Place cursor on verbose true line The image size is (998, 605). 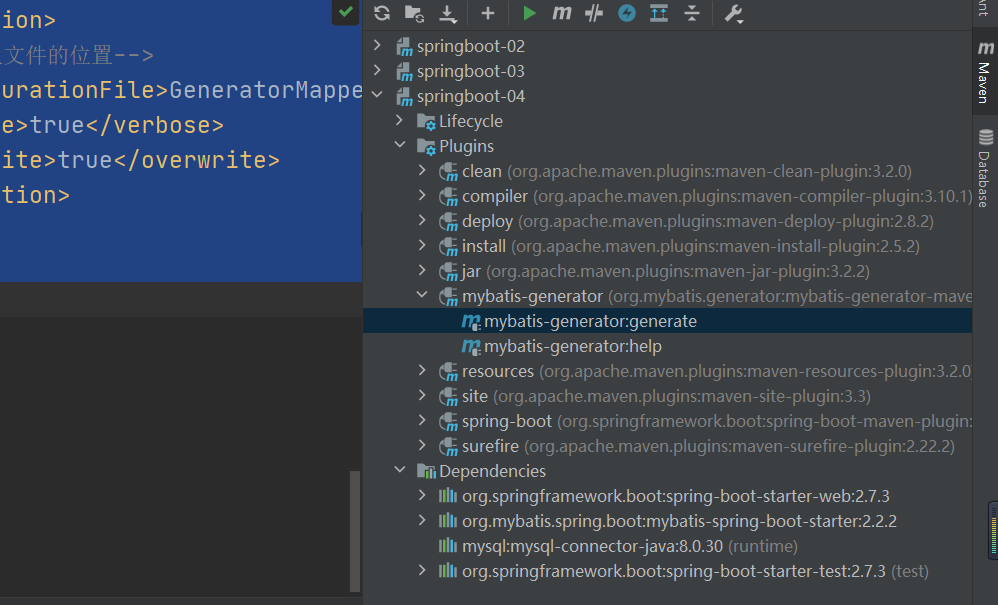pyautogui.click(x=112, y=125)
